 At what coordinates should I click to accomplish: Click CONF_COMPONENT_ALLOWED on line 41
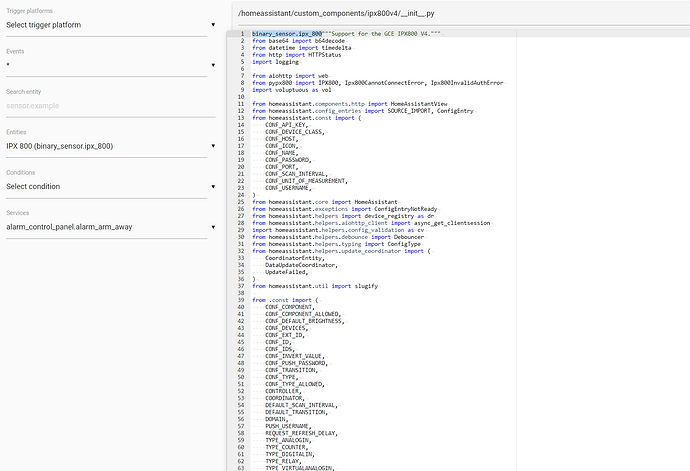tap(301, 314)
